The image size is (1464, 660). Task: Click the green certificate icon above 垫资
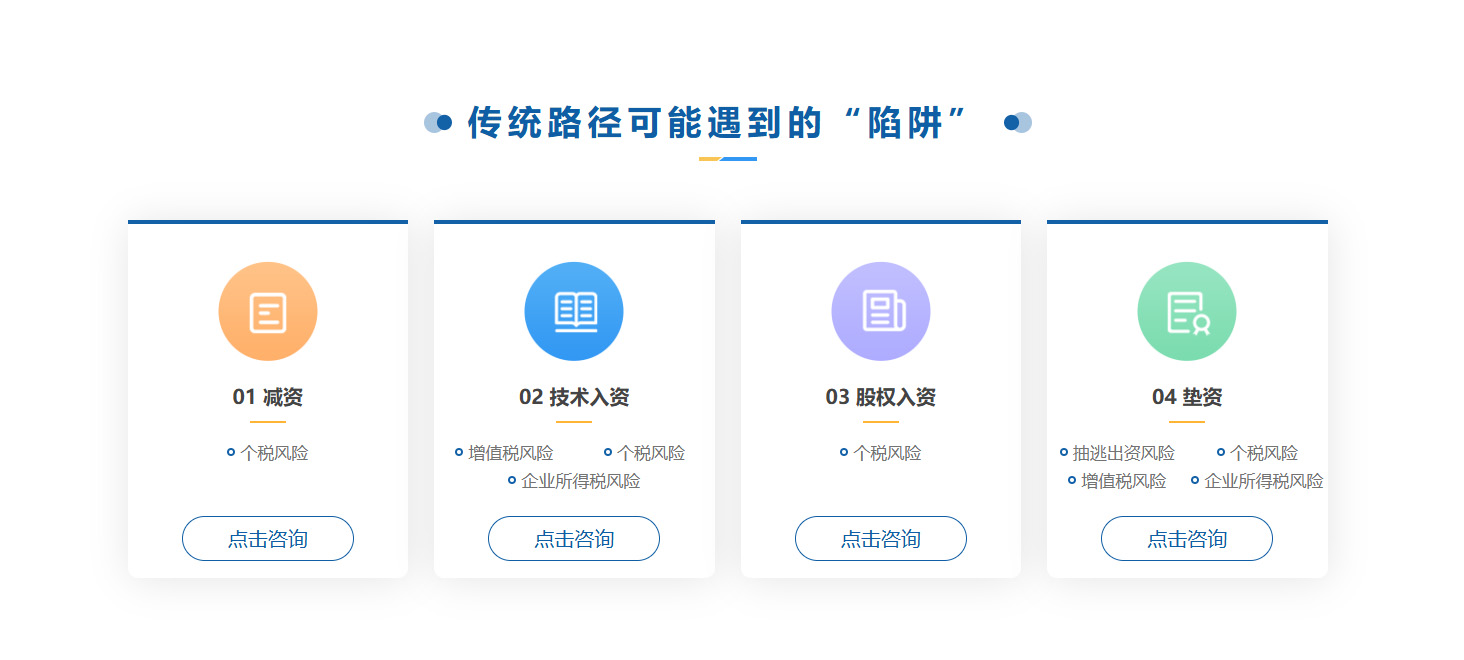pyautogui.click(x=1187, y=311)
